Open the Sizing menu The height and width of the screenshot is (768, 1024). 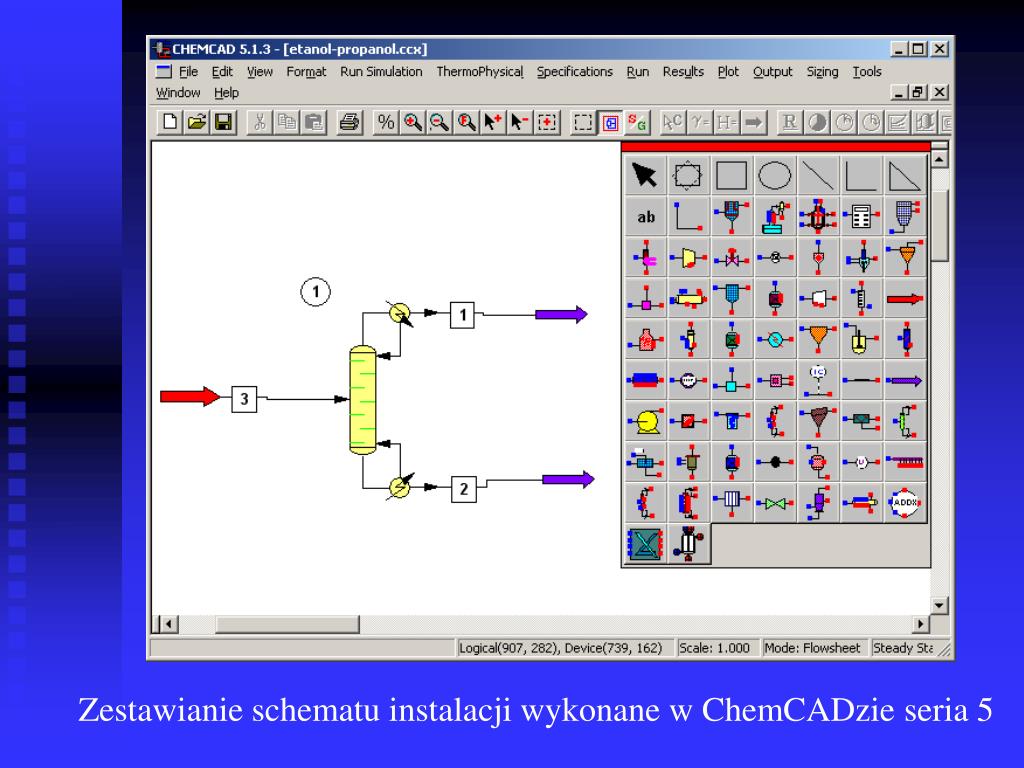click(822, 72)
